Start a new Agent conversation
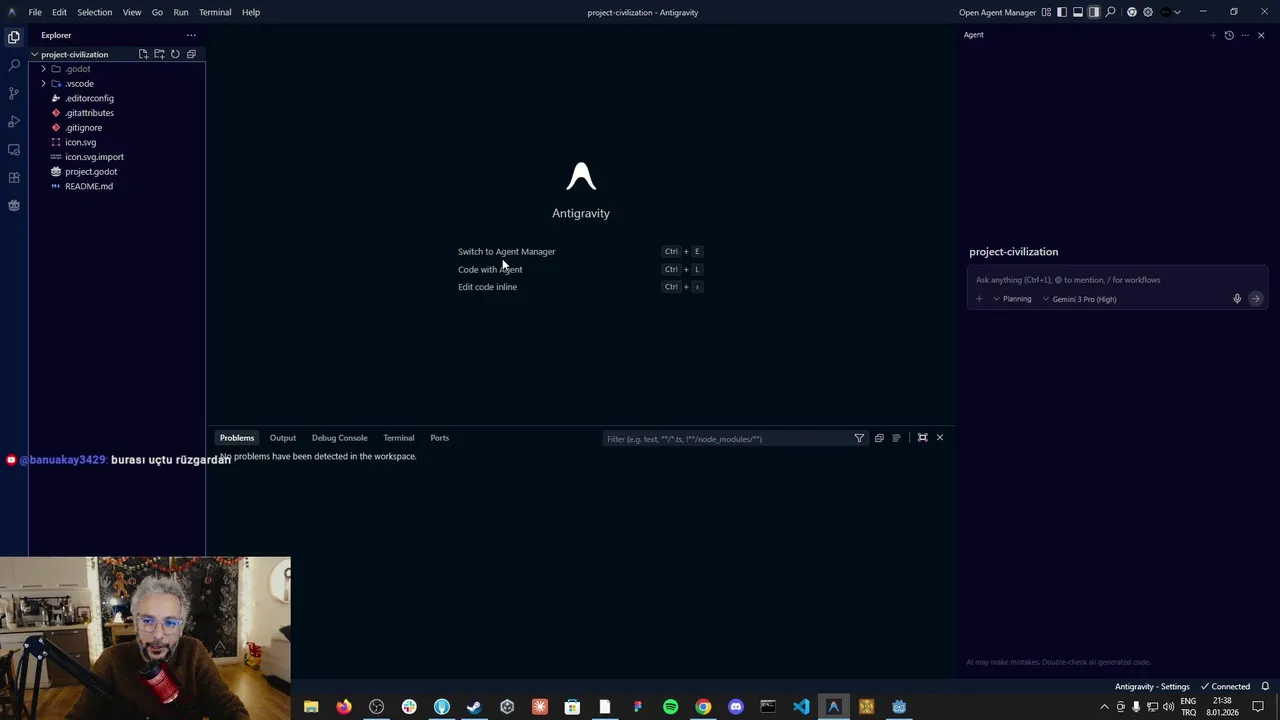1280x720 pixels. (1213, 35)
